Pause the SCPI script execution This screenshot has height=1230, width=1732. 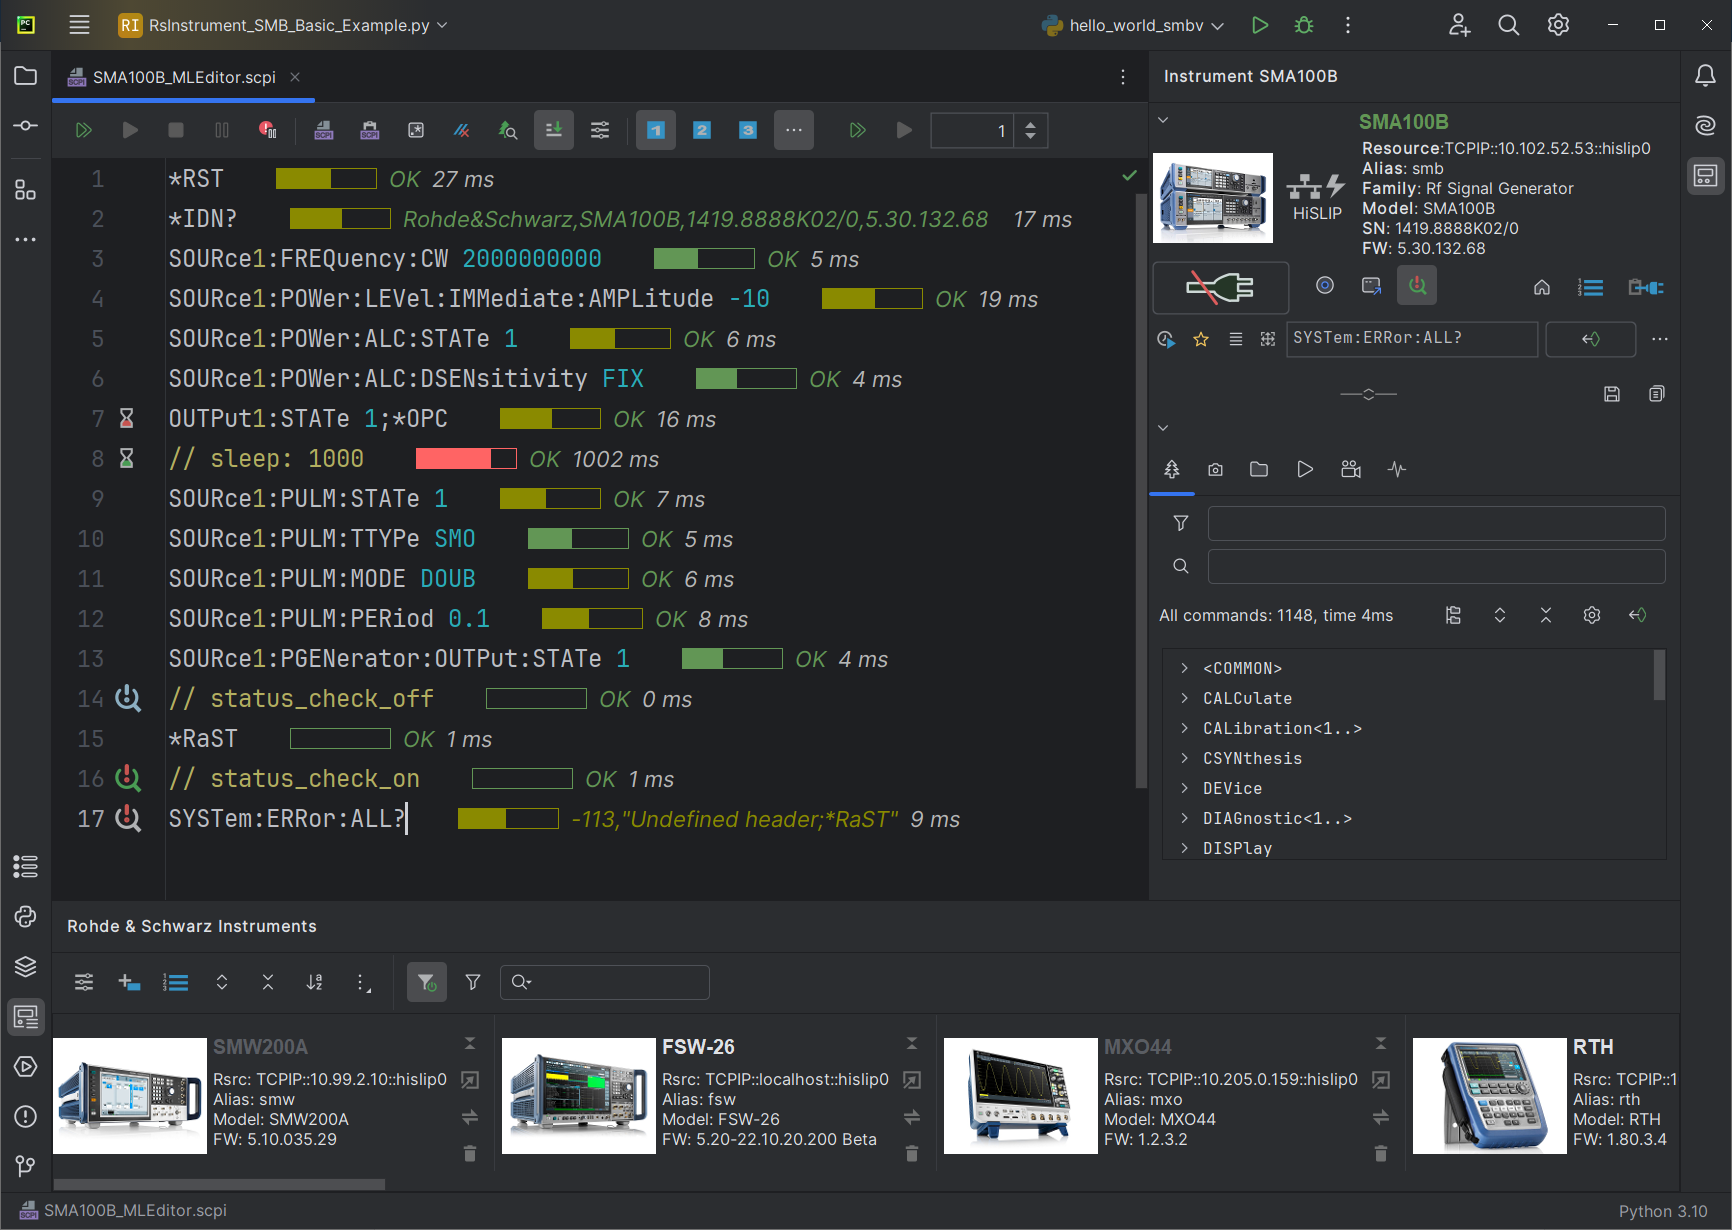pos(222,130)
